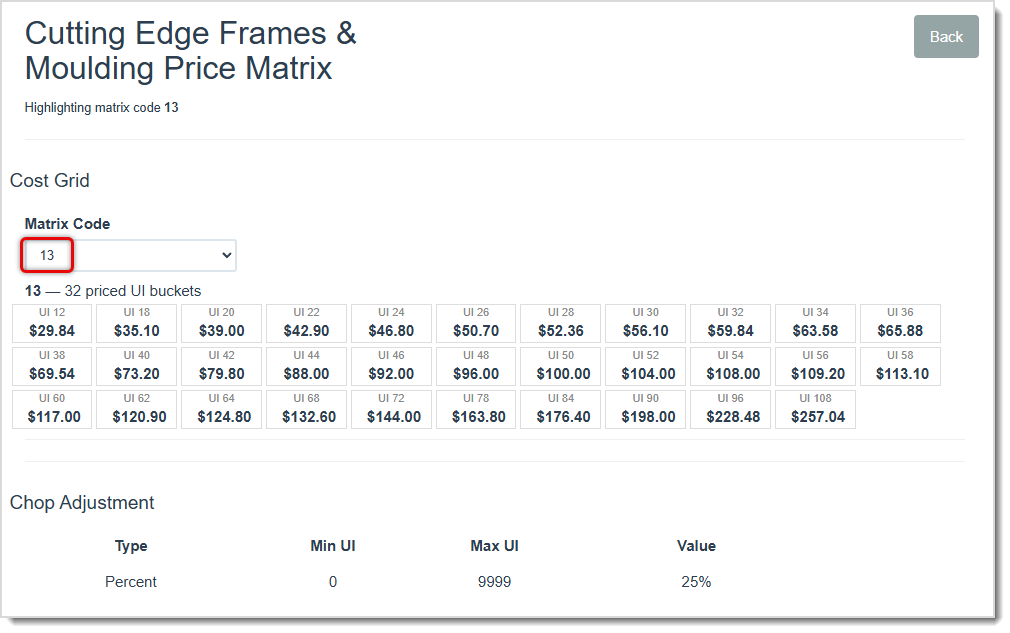Viewport: 1010px width, 633px height.
Task: Select the UI 54 bucket $108.00
Action: (x=730, y=366)
